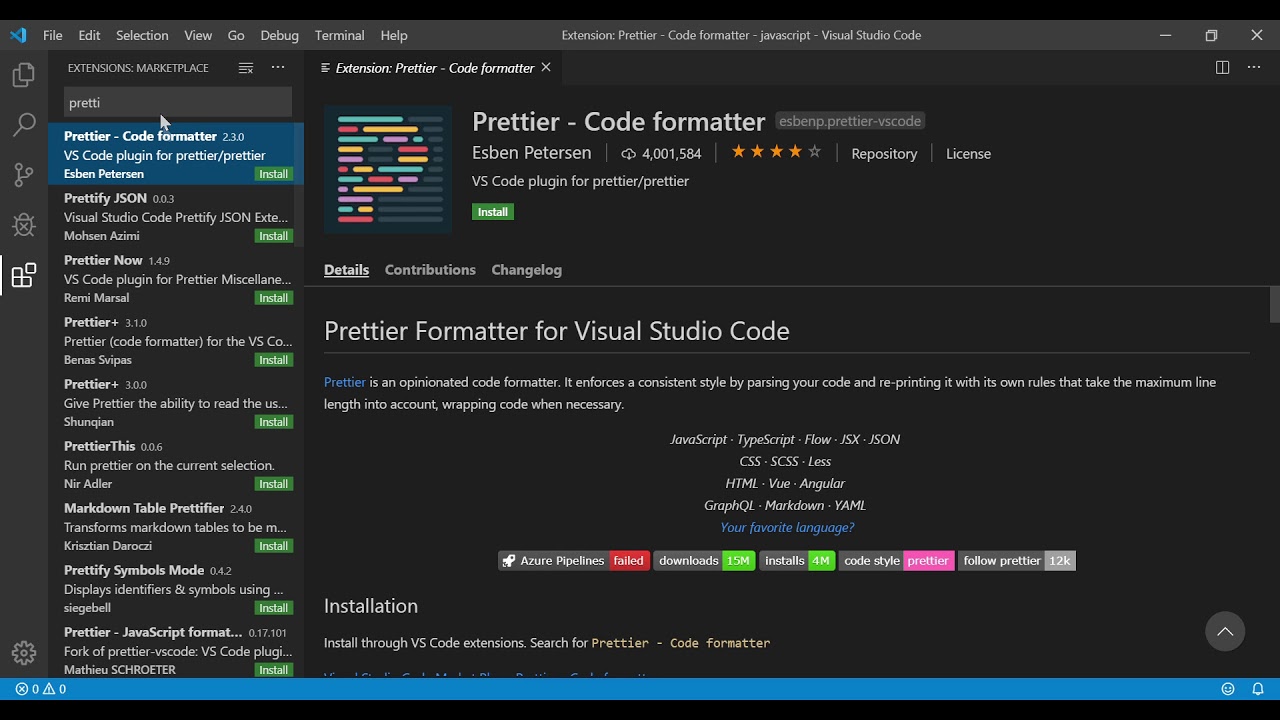Open the File menu

(x=53, y=35)
